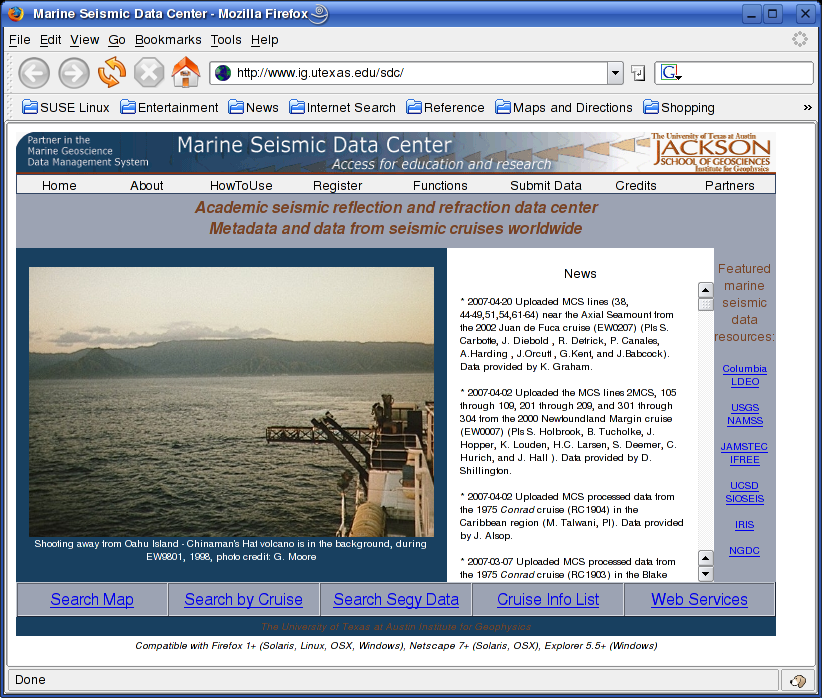Click the status bar security icon
Screen dimensions: 822x698
pos(798,680)
